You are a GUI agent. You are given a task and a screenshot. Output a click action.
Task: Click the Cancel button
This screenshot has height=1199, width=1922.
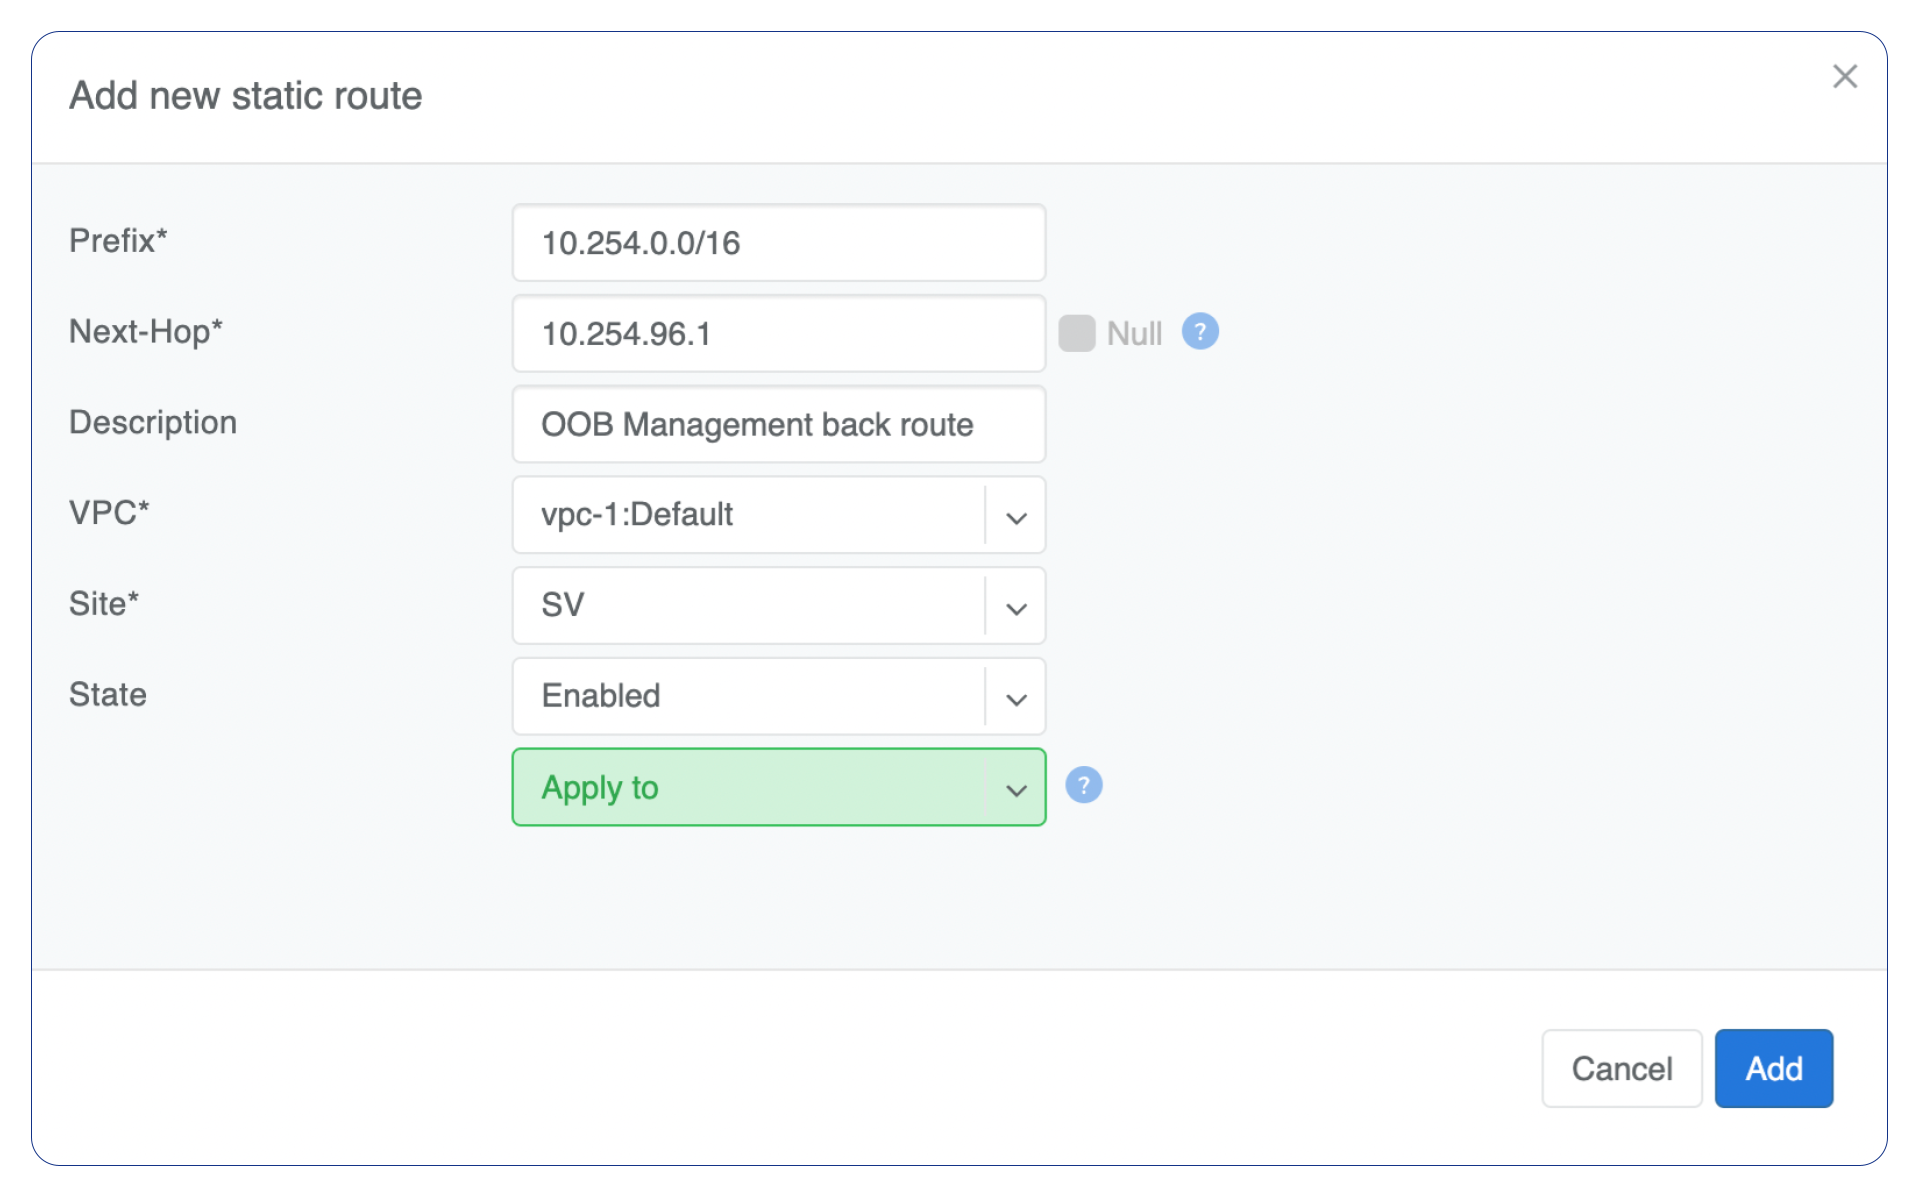click(x=1621, y=1068)
